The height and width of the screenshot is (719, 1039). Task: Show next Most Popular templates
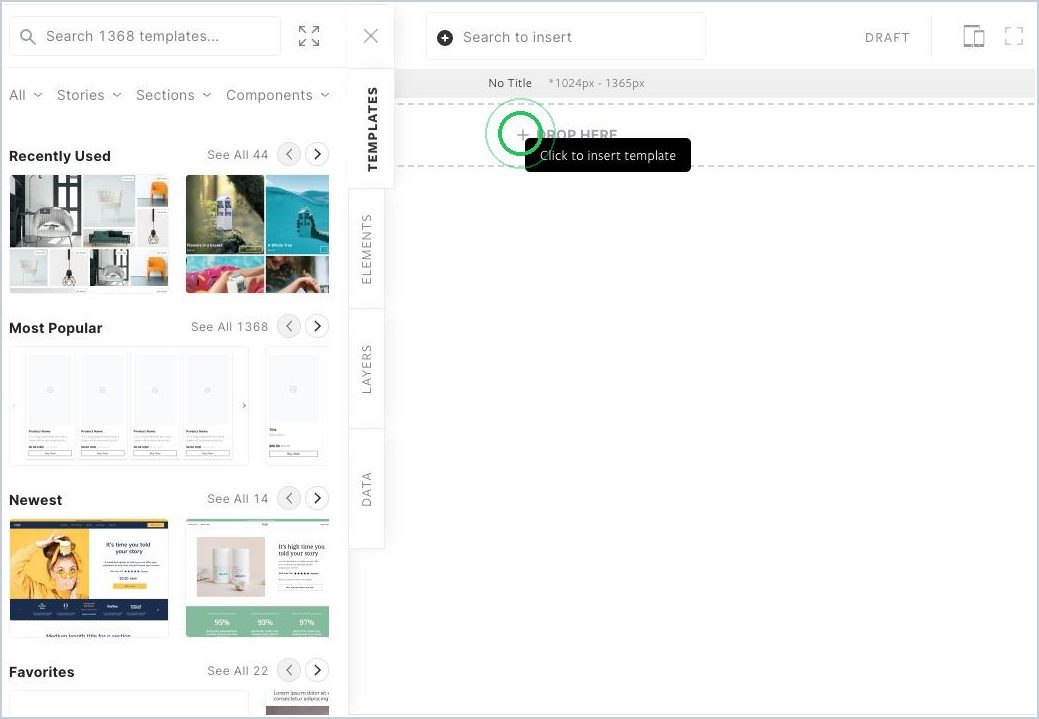point(317,326)
